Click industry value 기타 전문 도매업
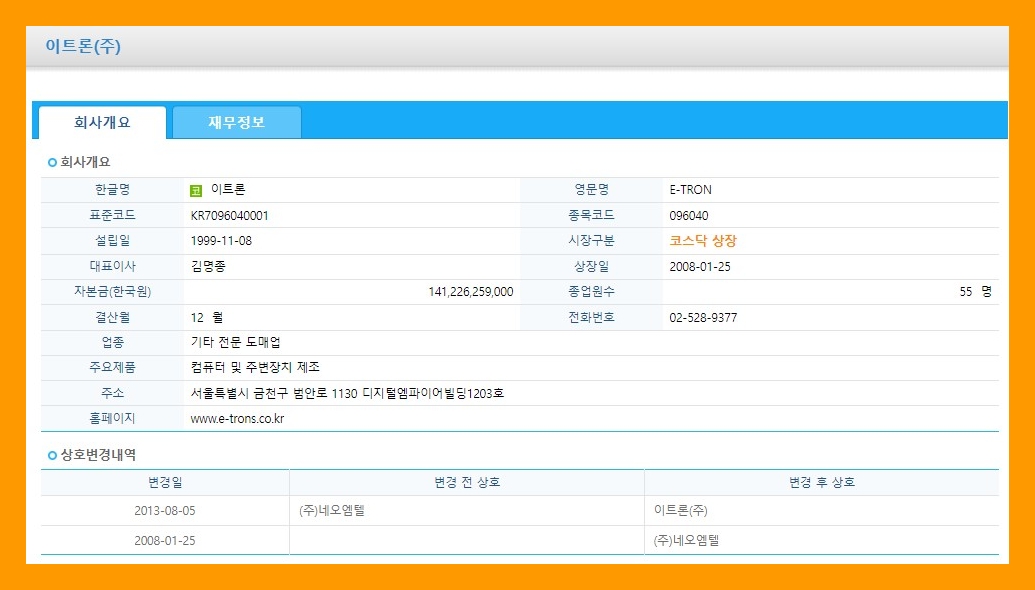This screenshot has height=590, width=1035. (x=236, y=343)
